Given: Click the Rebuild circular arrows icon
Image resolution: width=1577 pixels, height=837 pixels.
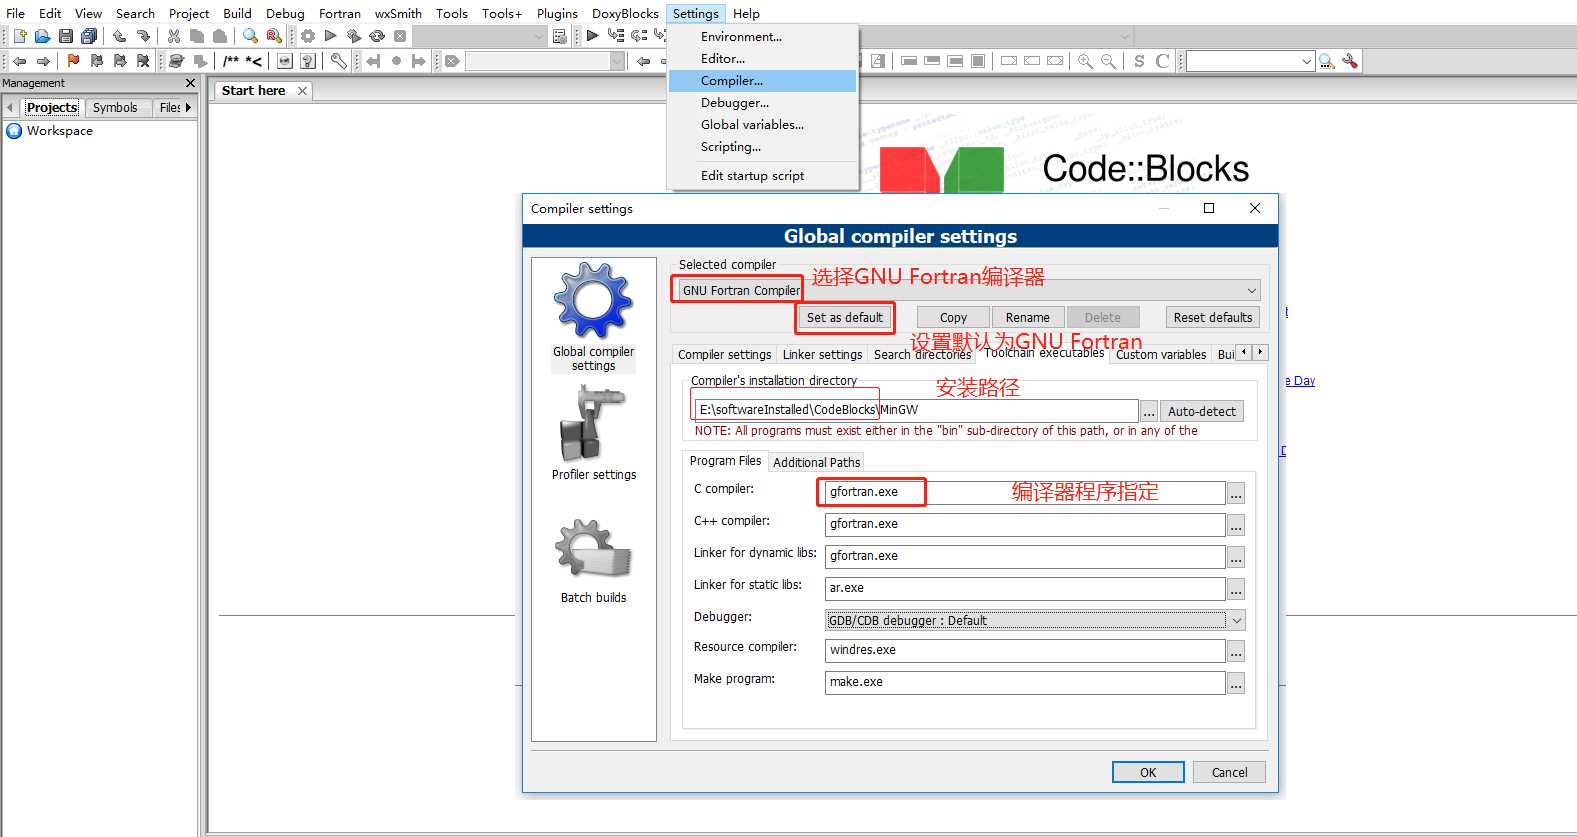Looking at the screenshot, I should [x=377, y=36].
